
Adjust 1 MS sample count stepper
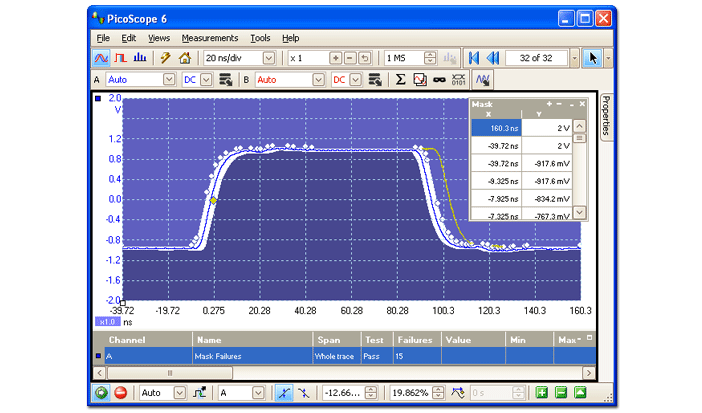(x=430, y=58)
